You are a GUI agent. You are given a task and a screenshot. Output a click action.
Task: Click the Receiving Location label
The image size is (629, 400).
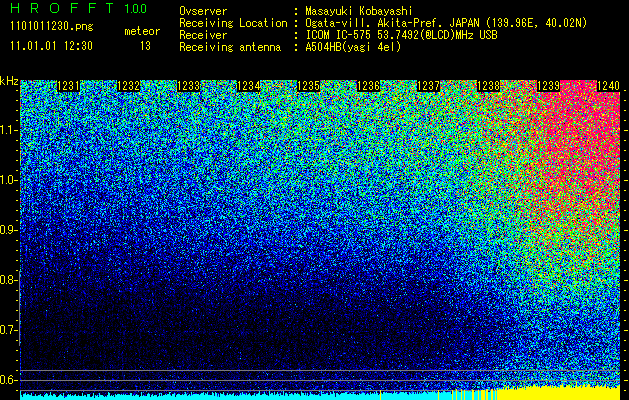(x=233, y=23)
